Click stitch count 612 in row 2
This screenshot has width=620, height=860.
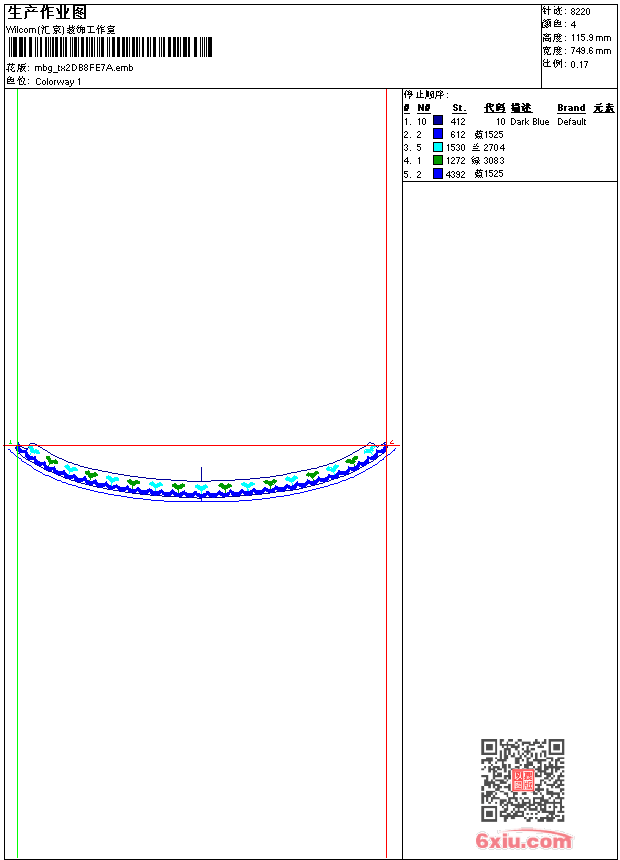458,135
